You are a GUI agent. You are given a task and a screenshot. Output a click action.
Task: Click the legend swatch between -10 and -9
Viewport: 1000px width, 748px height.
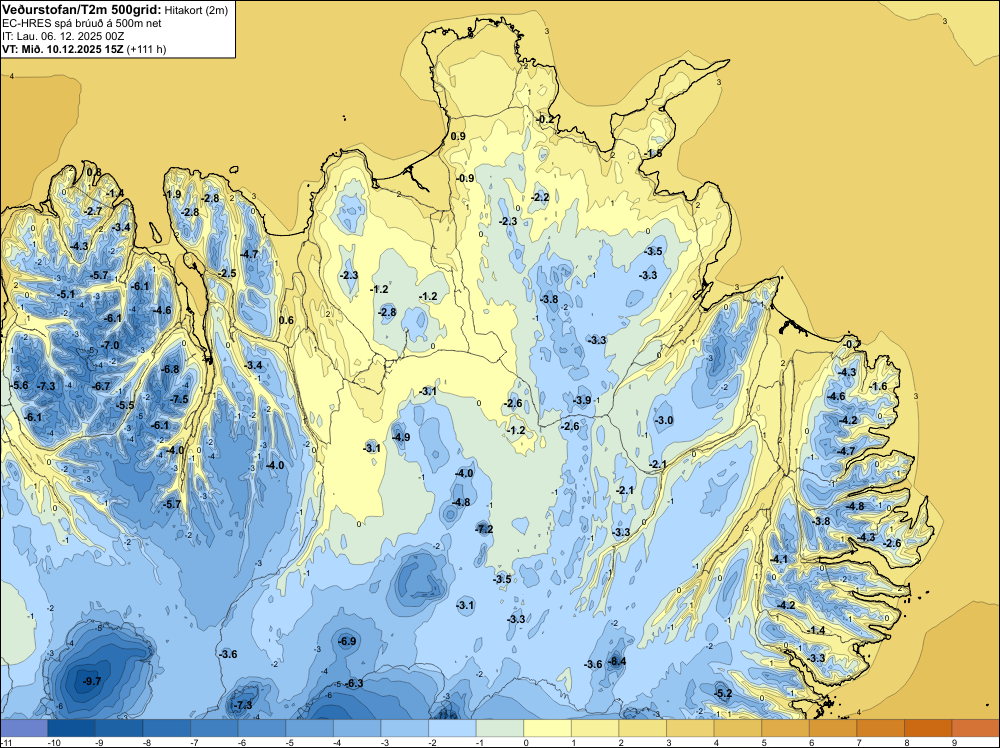click(71, 728)
